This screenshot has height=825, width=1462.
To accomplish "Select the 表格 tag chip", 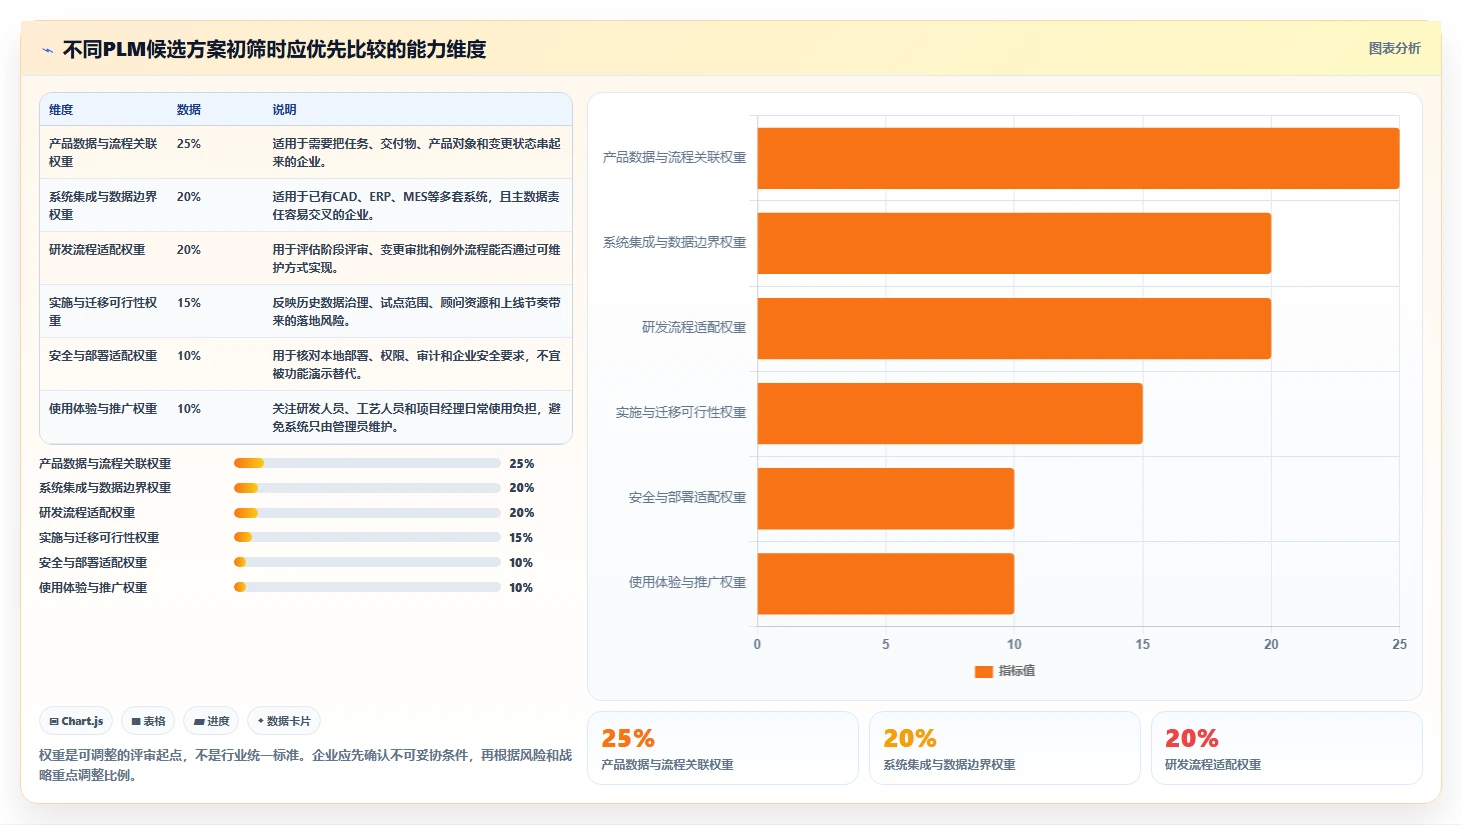I will coord(148,721).
